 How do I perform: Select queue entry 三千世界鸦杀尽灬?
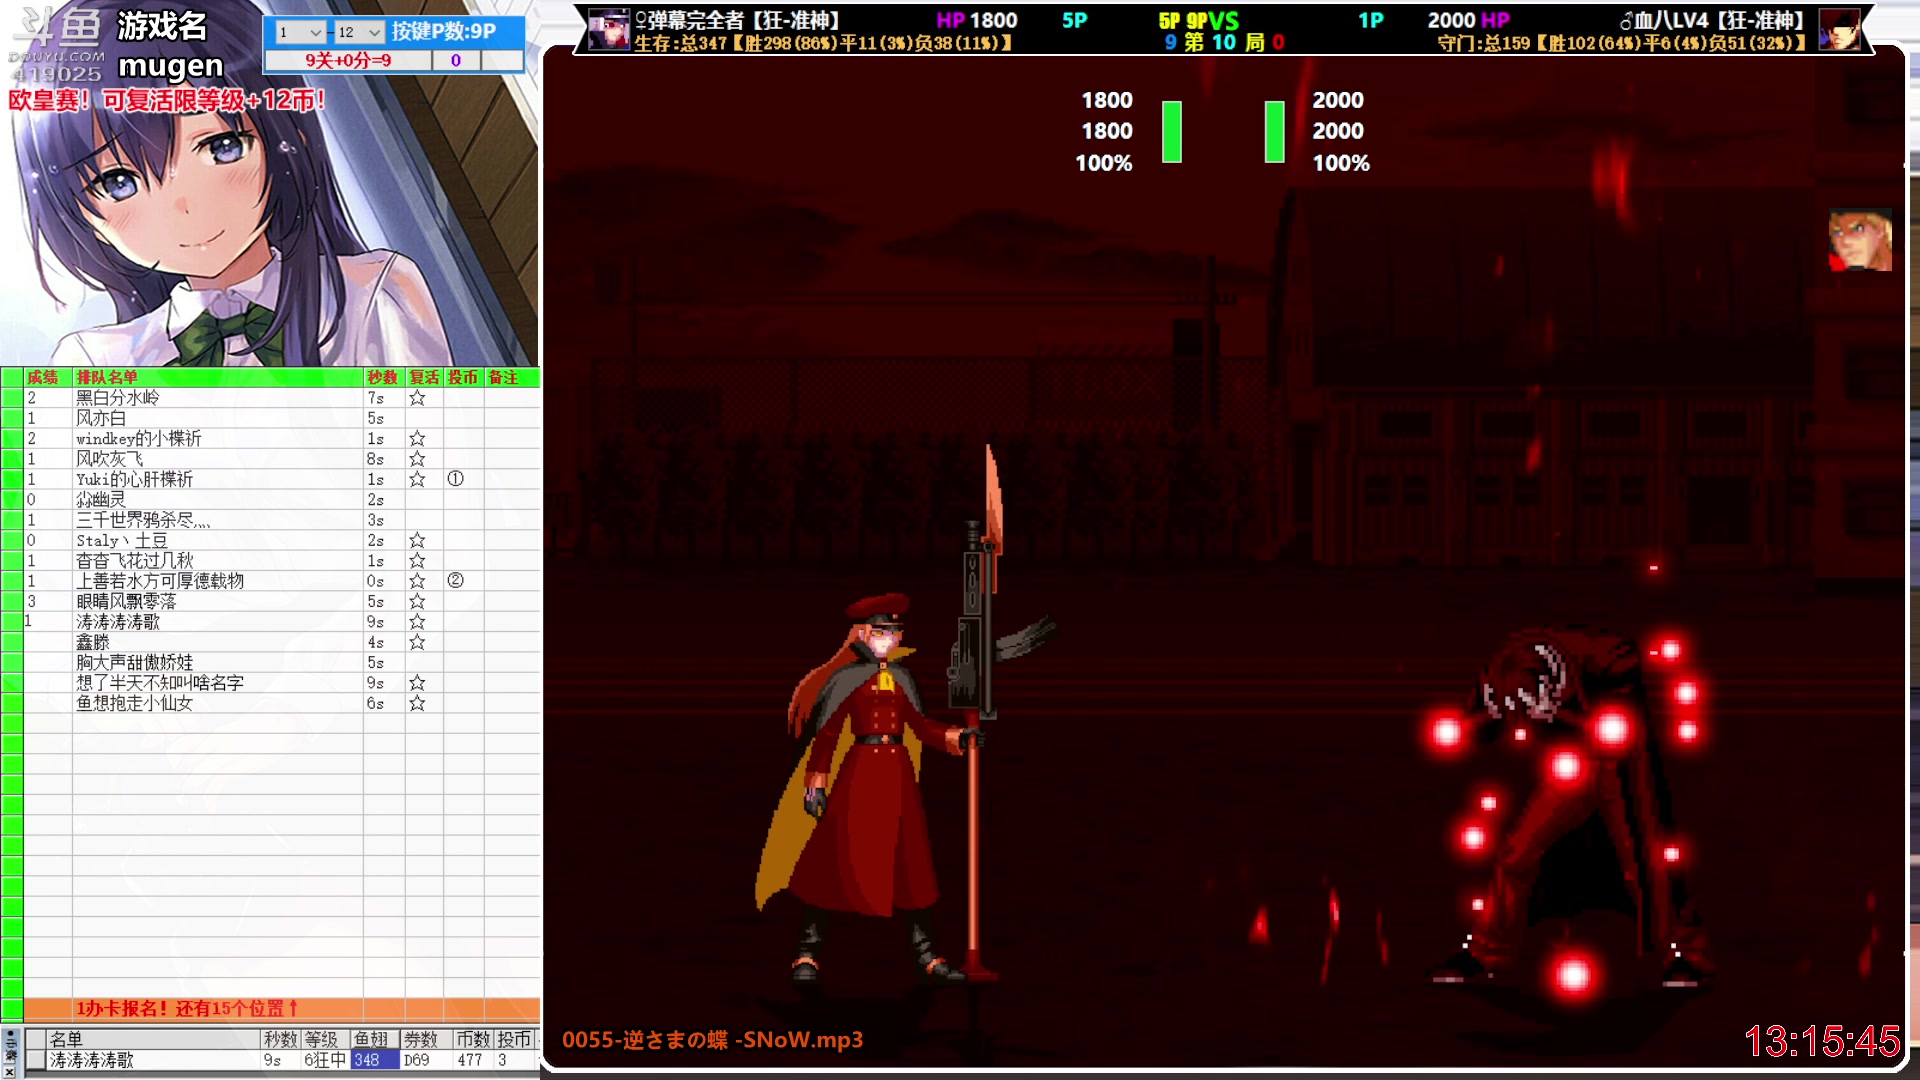click(144, 520)
